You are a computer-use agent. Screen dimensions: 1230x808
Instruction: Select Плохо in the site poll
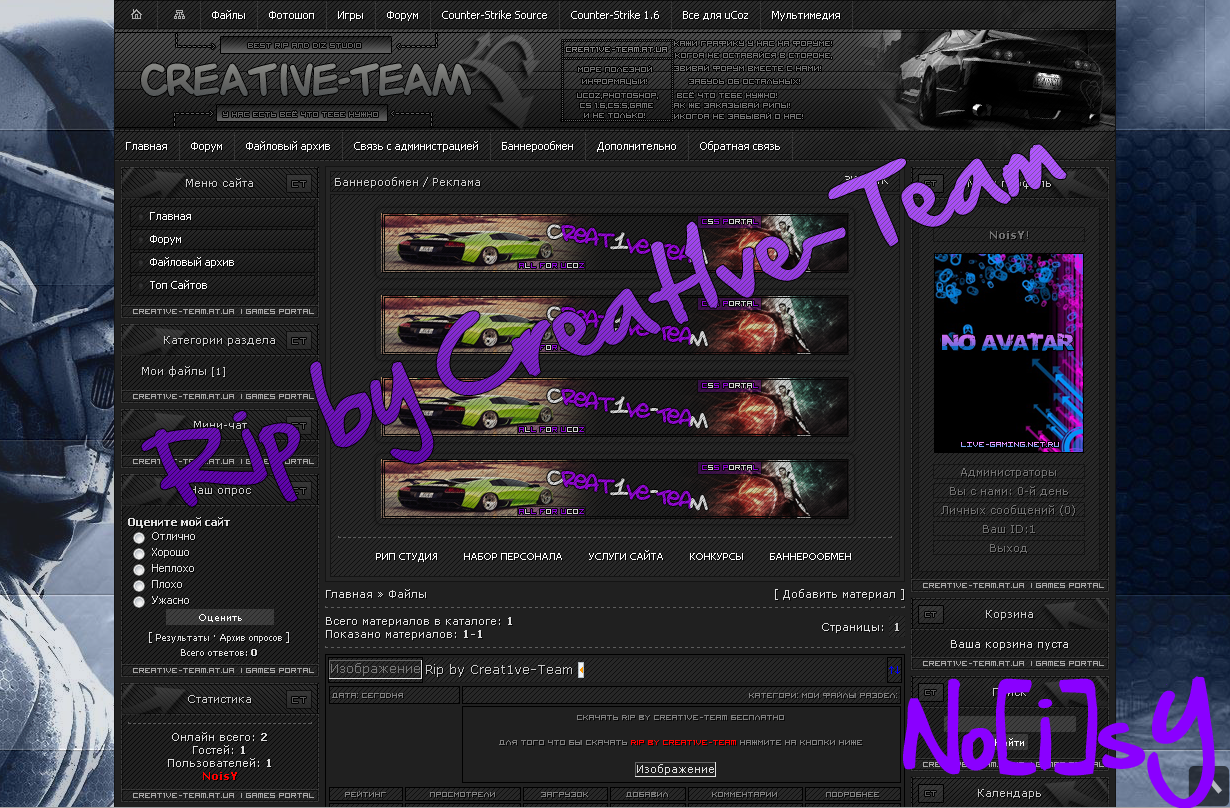click(139, 585)
